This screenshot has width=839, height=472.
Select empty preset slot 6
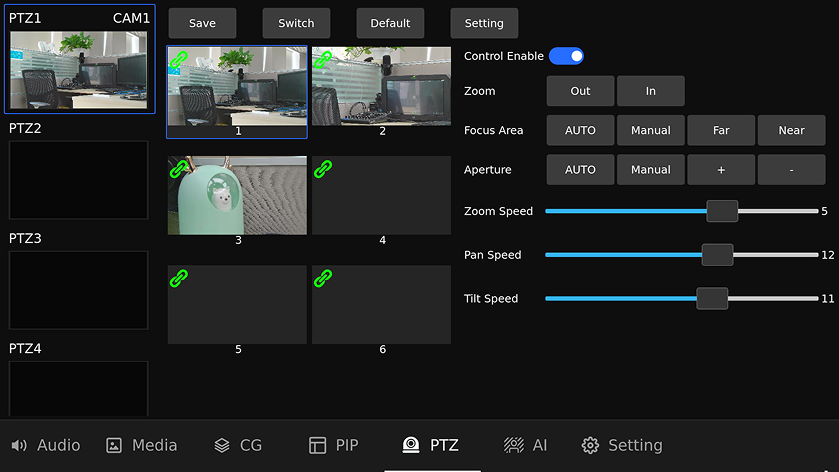point(382,304)
